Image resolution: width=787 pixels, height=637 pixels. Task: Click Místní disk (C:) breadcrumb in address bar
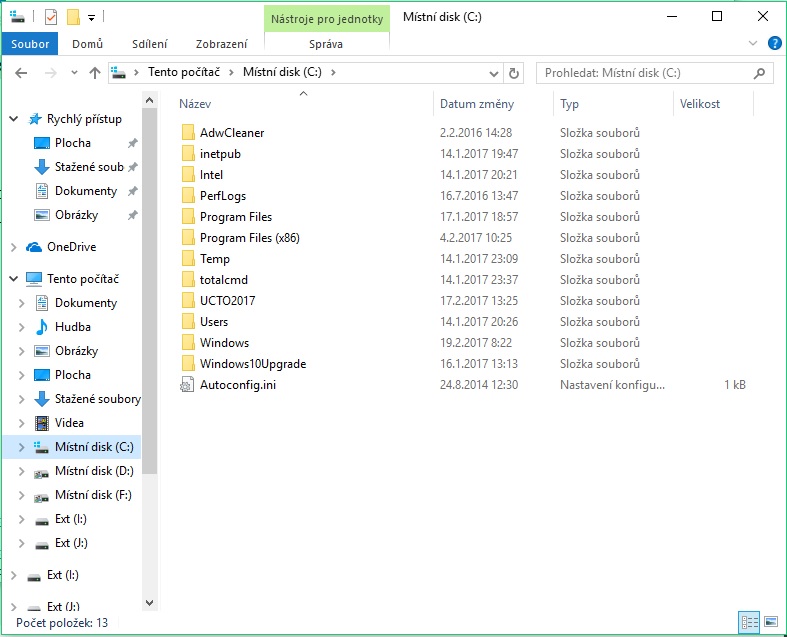click(x=282, y=72)
